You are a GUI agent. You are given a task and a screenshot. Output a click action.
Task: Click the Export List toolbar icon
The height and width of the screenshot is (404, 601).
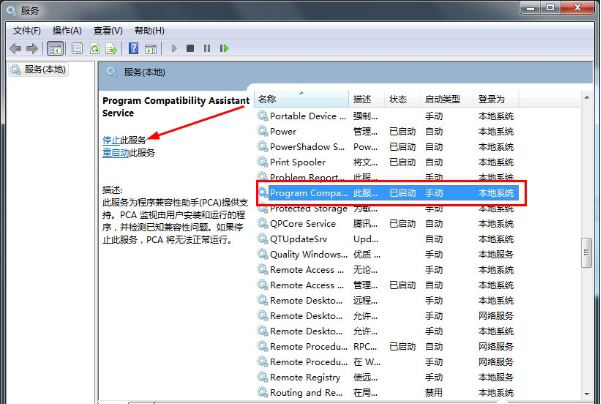[x=112, y=48]
